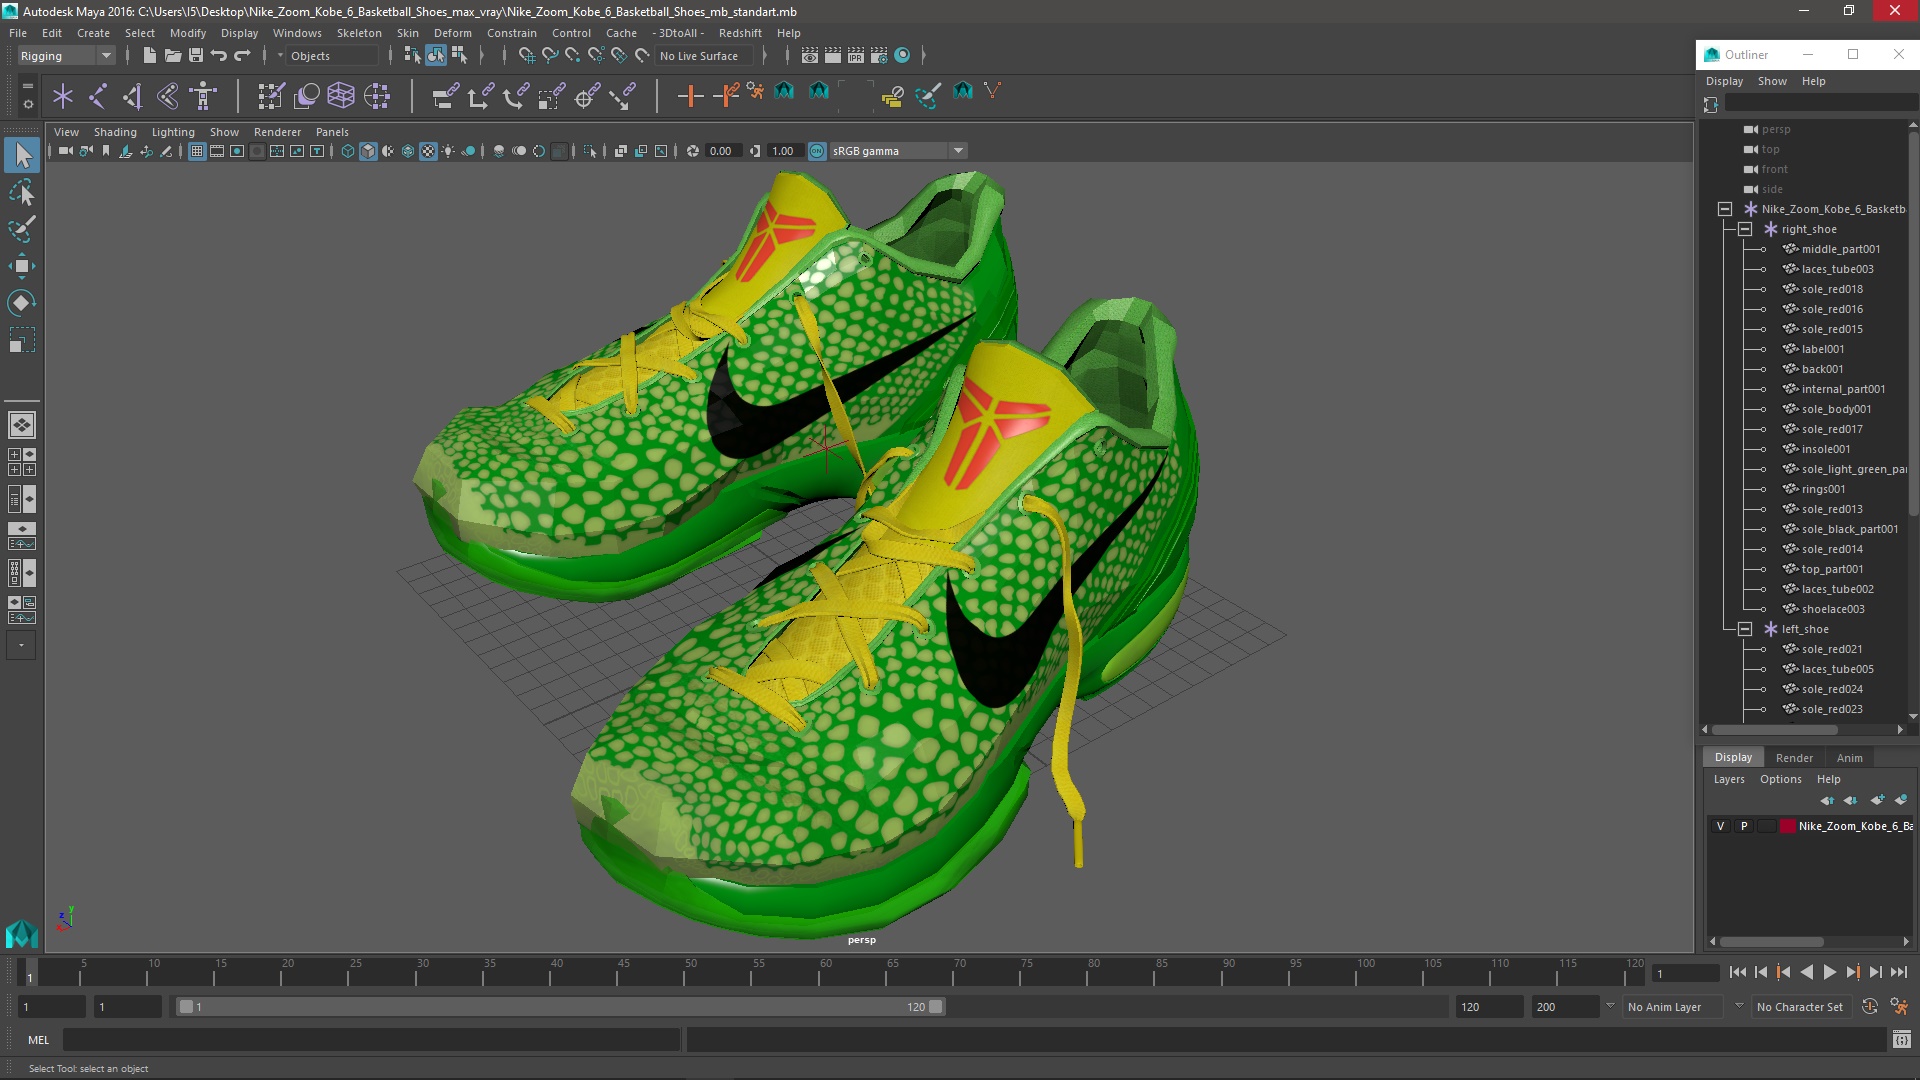Open the Skeleton menu
This screenshot has width=1920, height=1080.
(358, 33)
